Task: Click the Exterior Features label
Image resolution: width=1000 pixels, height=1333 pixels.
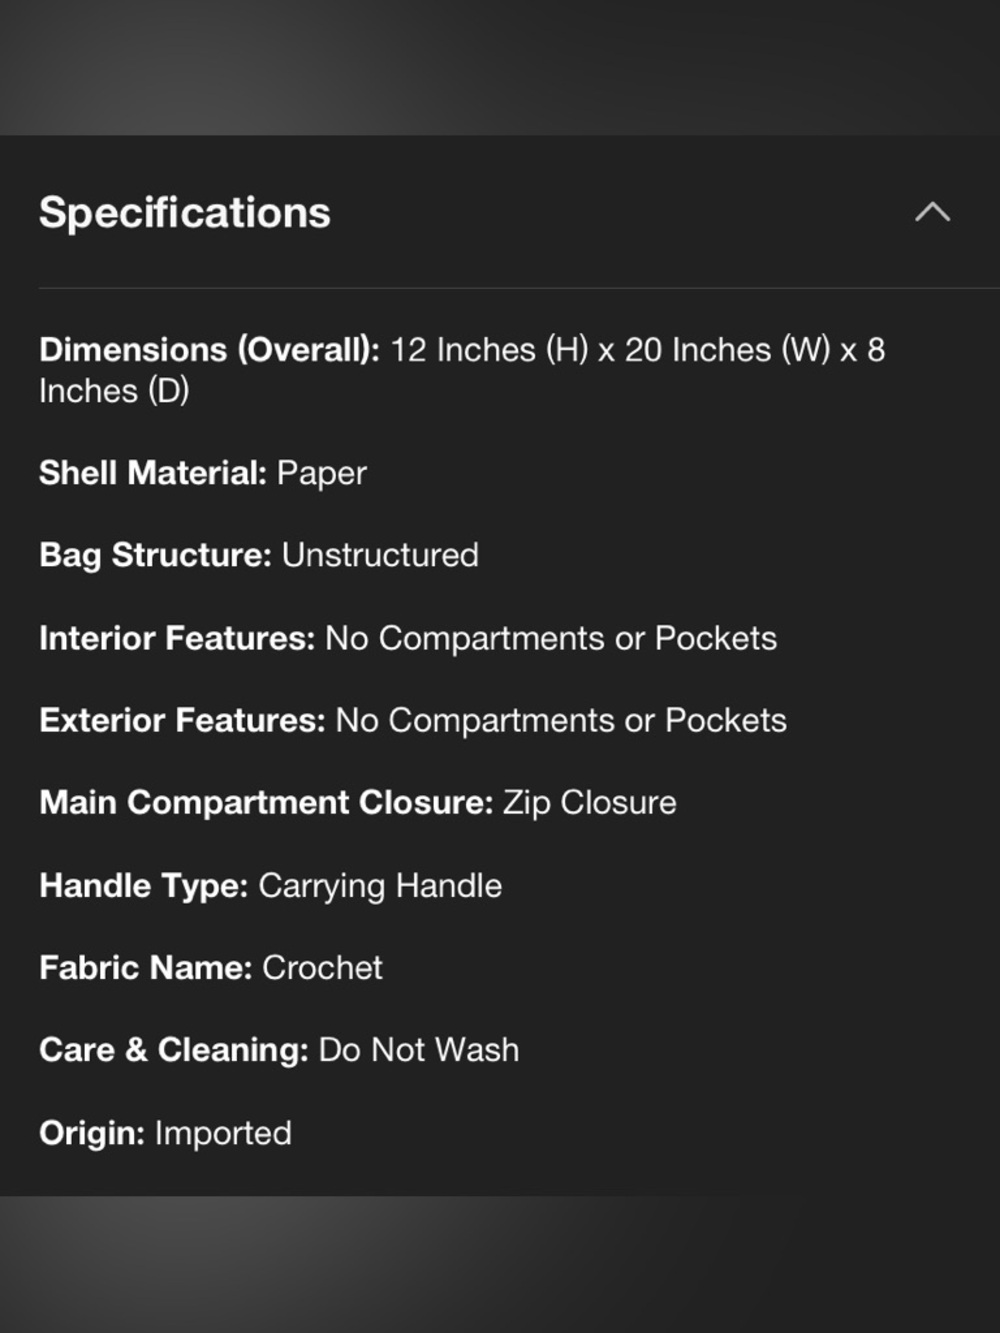Action: [182, 720]
